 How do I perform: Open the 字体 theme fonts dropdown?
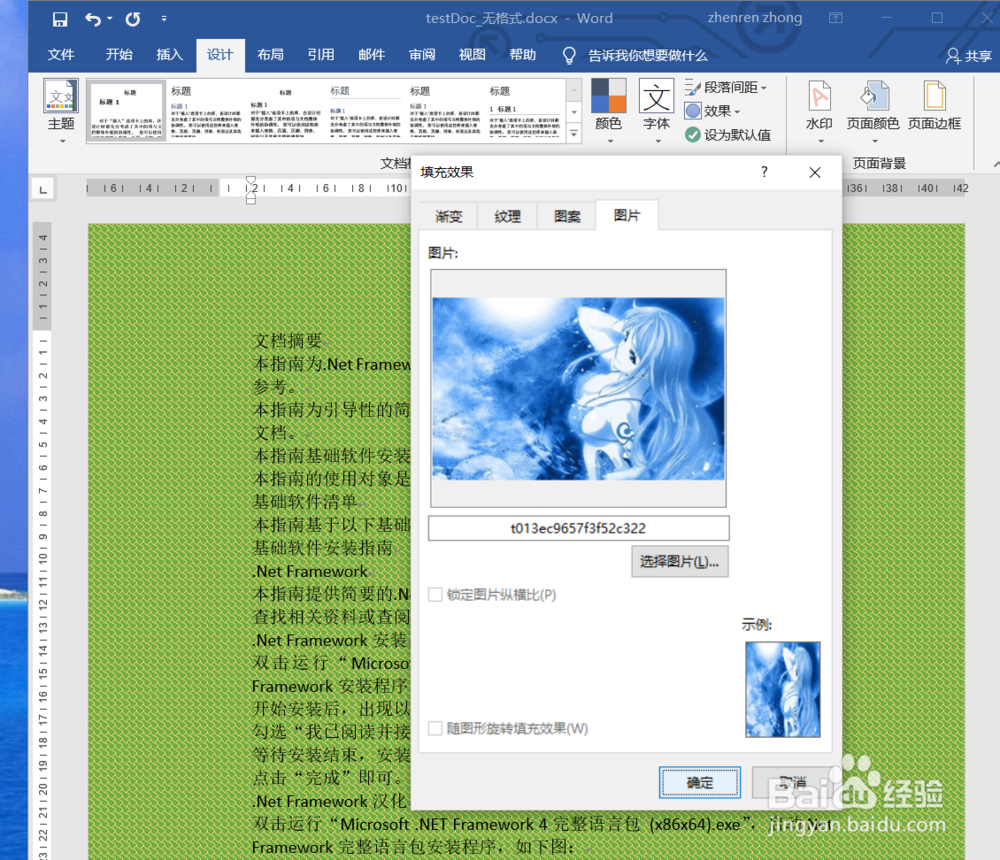point(656,110)
